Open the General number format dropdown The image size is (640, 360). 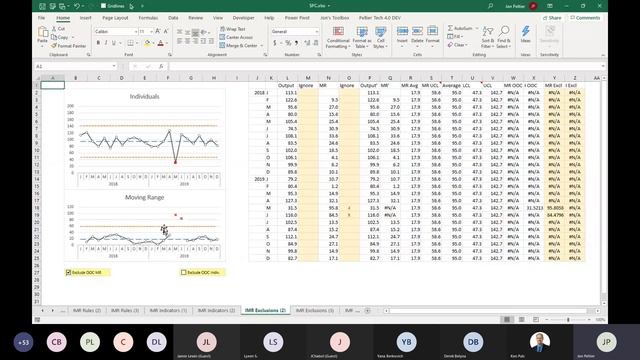316,31
